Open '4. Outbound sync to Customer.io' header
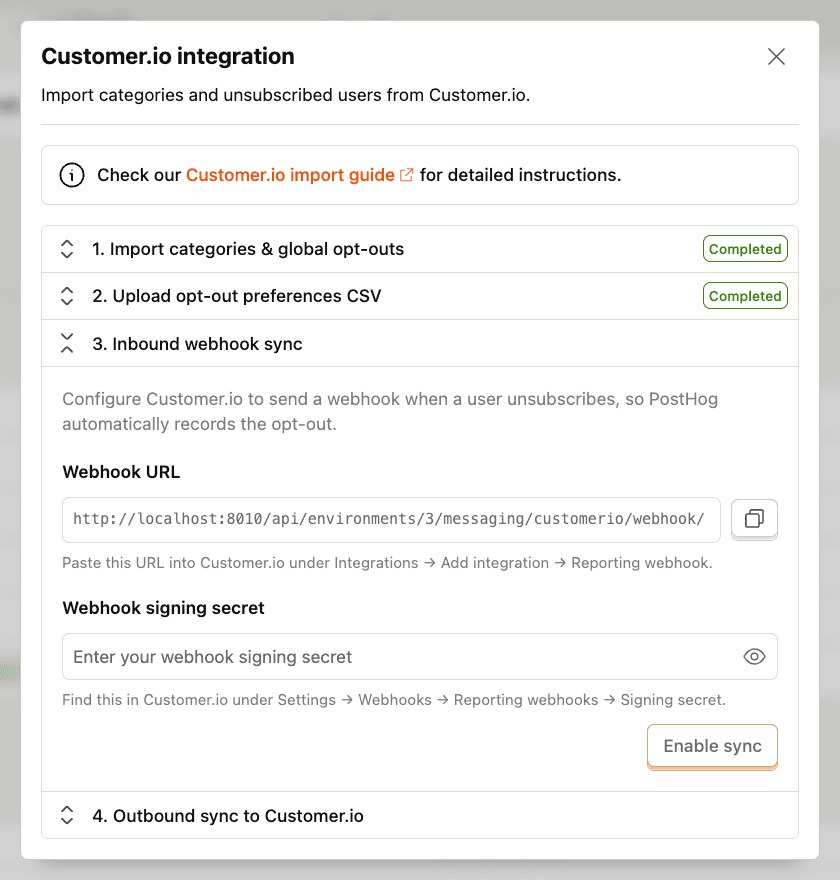Screen dimensions: 840x880 [x=420, y=815]
